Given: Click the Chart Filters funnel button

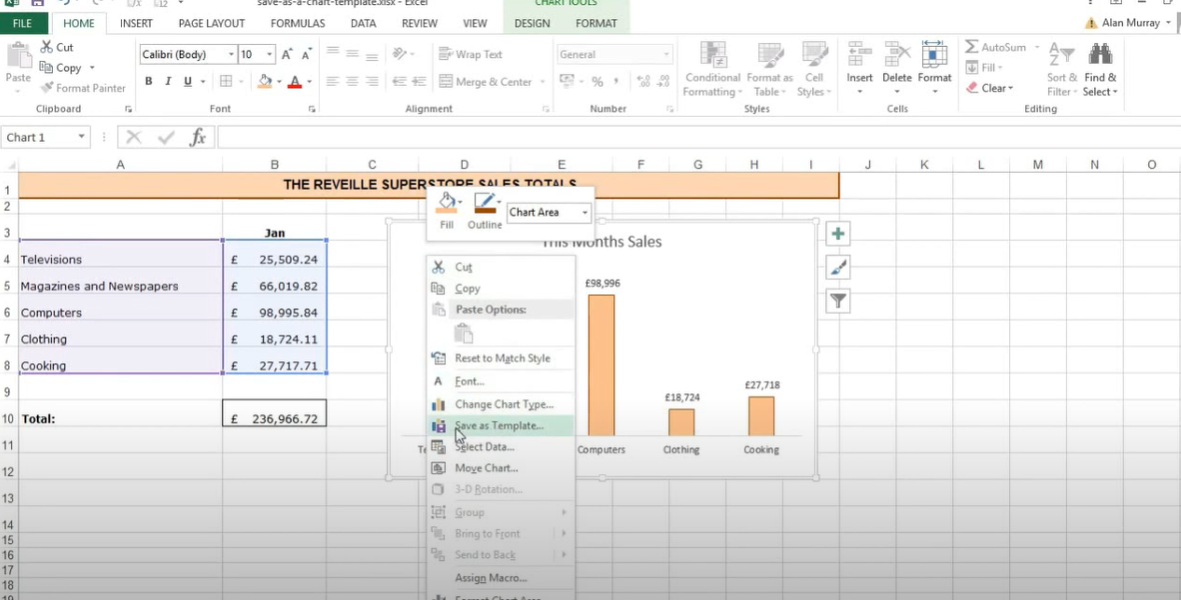Looking at the screenshot, I should click(838, 301).
